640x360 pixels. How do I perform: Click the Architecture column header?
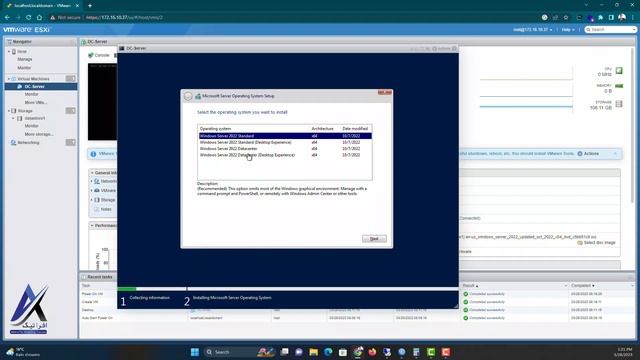(x=322, y=129)
